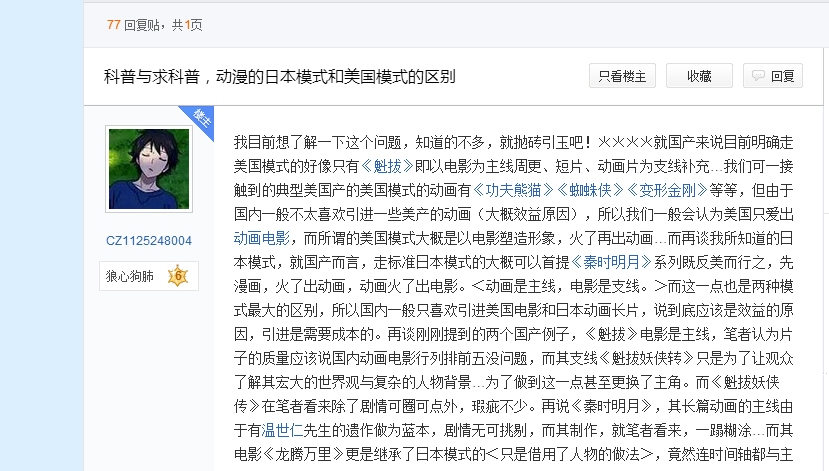Screen dimensions: 829x471
Task: Open the poster's anime avatar image
Action: click(149, 169)
